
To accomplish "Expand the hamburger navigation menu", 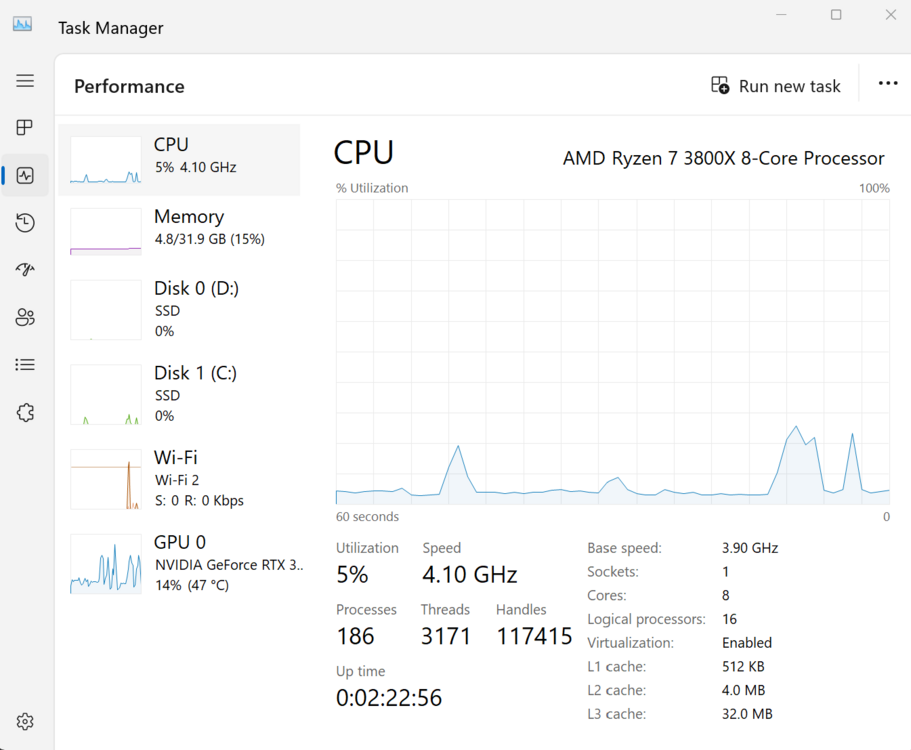I will pos(25,81).
